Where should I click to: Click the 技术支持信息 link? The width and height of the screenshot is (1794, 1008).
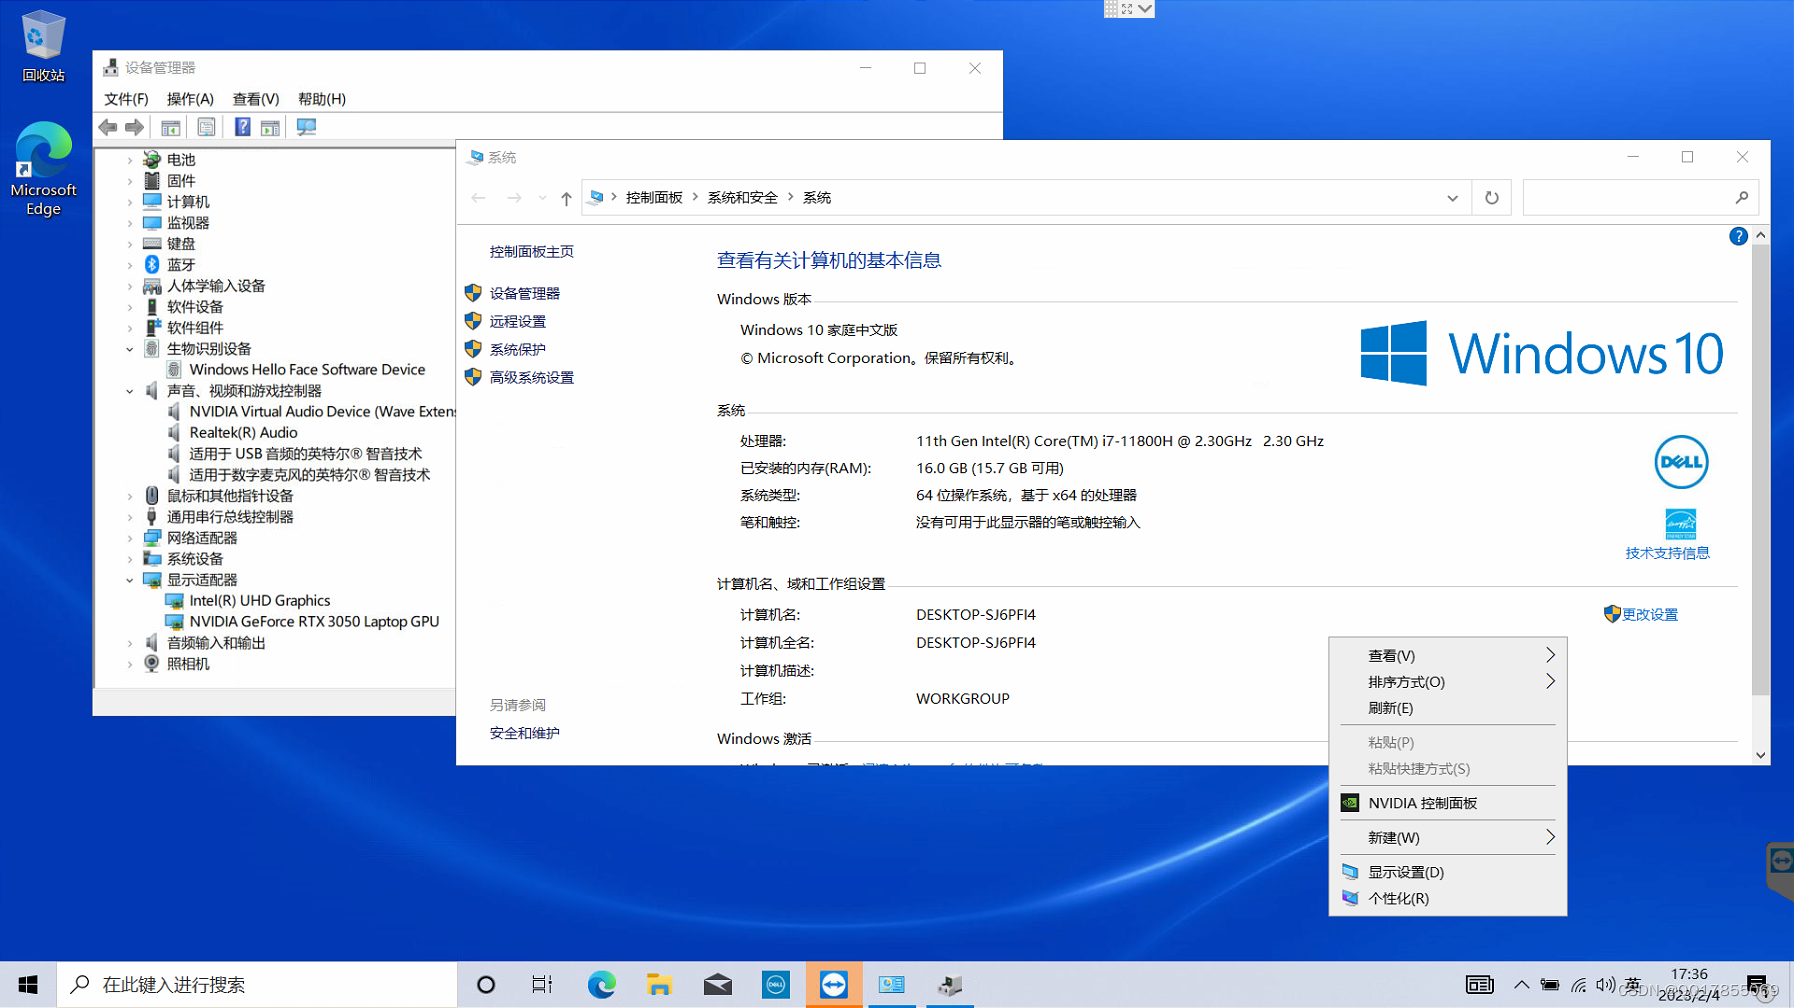[x=1667, y=553]
